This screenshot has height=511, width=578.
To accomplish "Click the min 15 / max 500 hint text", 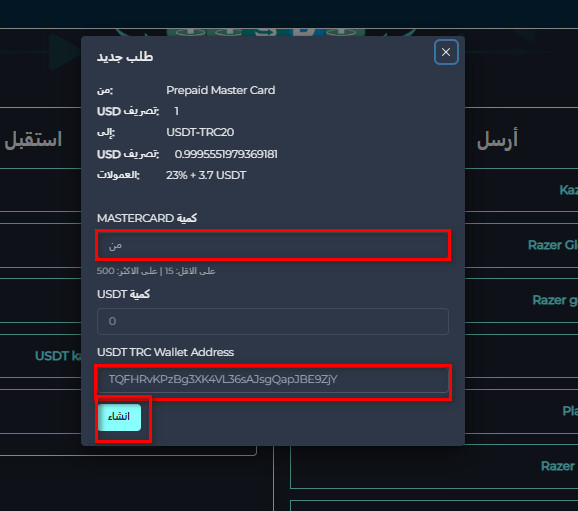I will pos(156,271).
